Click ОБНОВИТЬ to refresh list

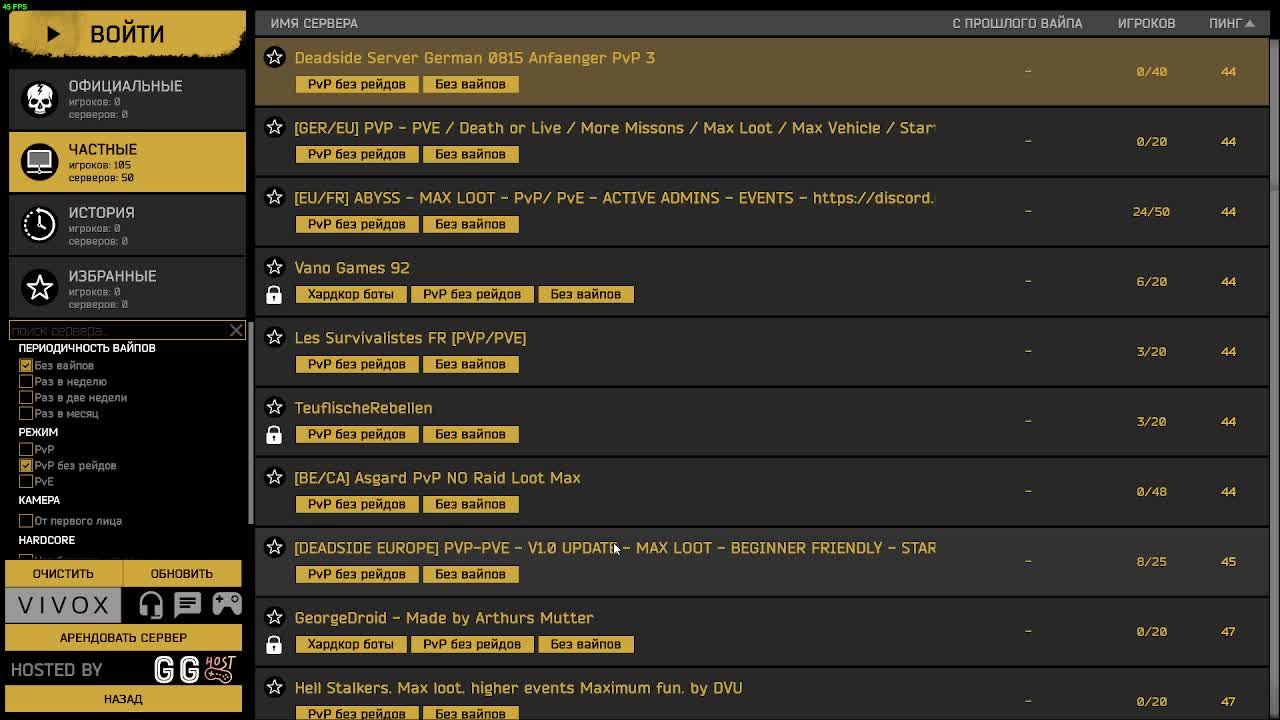pos(182,573)
